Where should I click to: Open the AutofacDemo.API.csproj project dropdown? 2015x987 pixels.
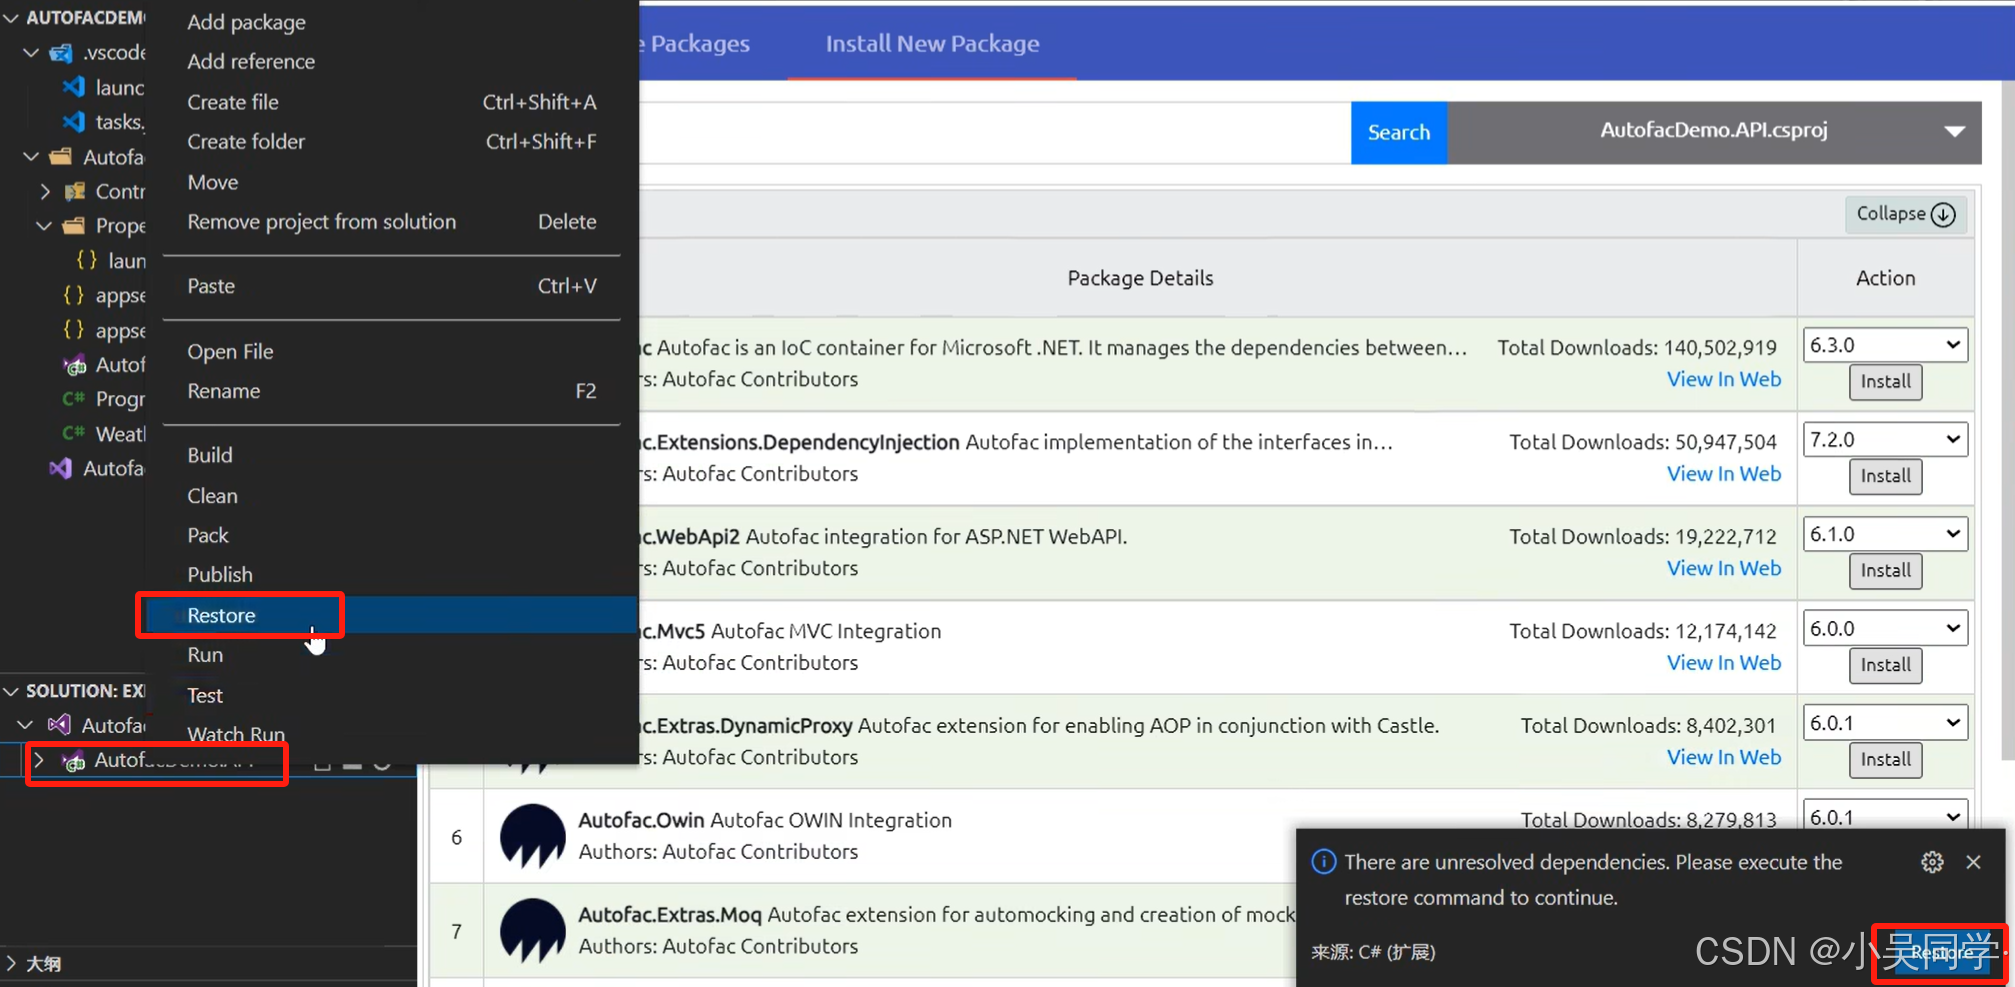click(x=1714, y=131)
